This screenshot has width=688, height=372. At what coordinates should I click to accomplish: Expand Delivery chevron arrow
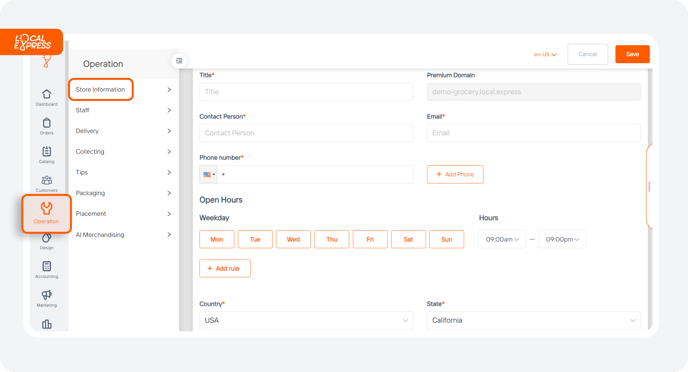tap(169, 131)
